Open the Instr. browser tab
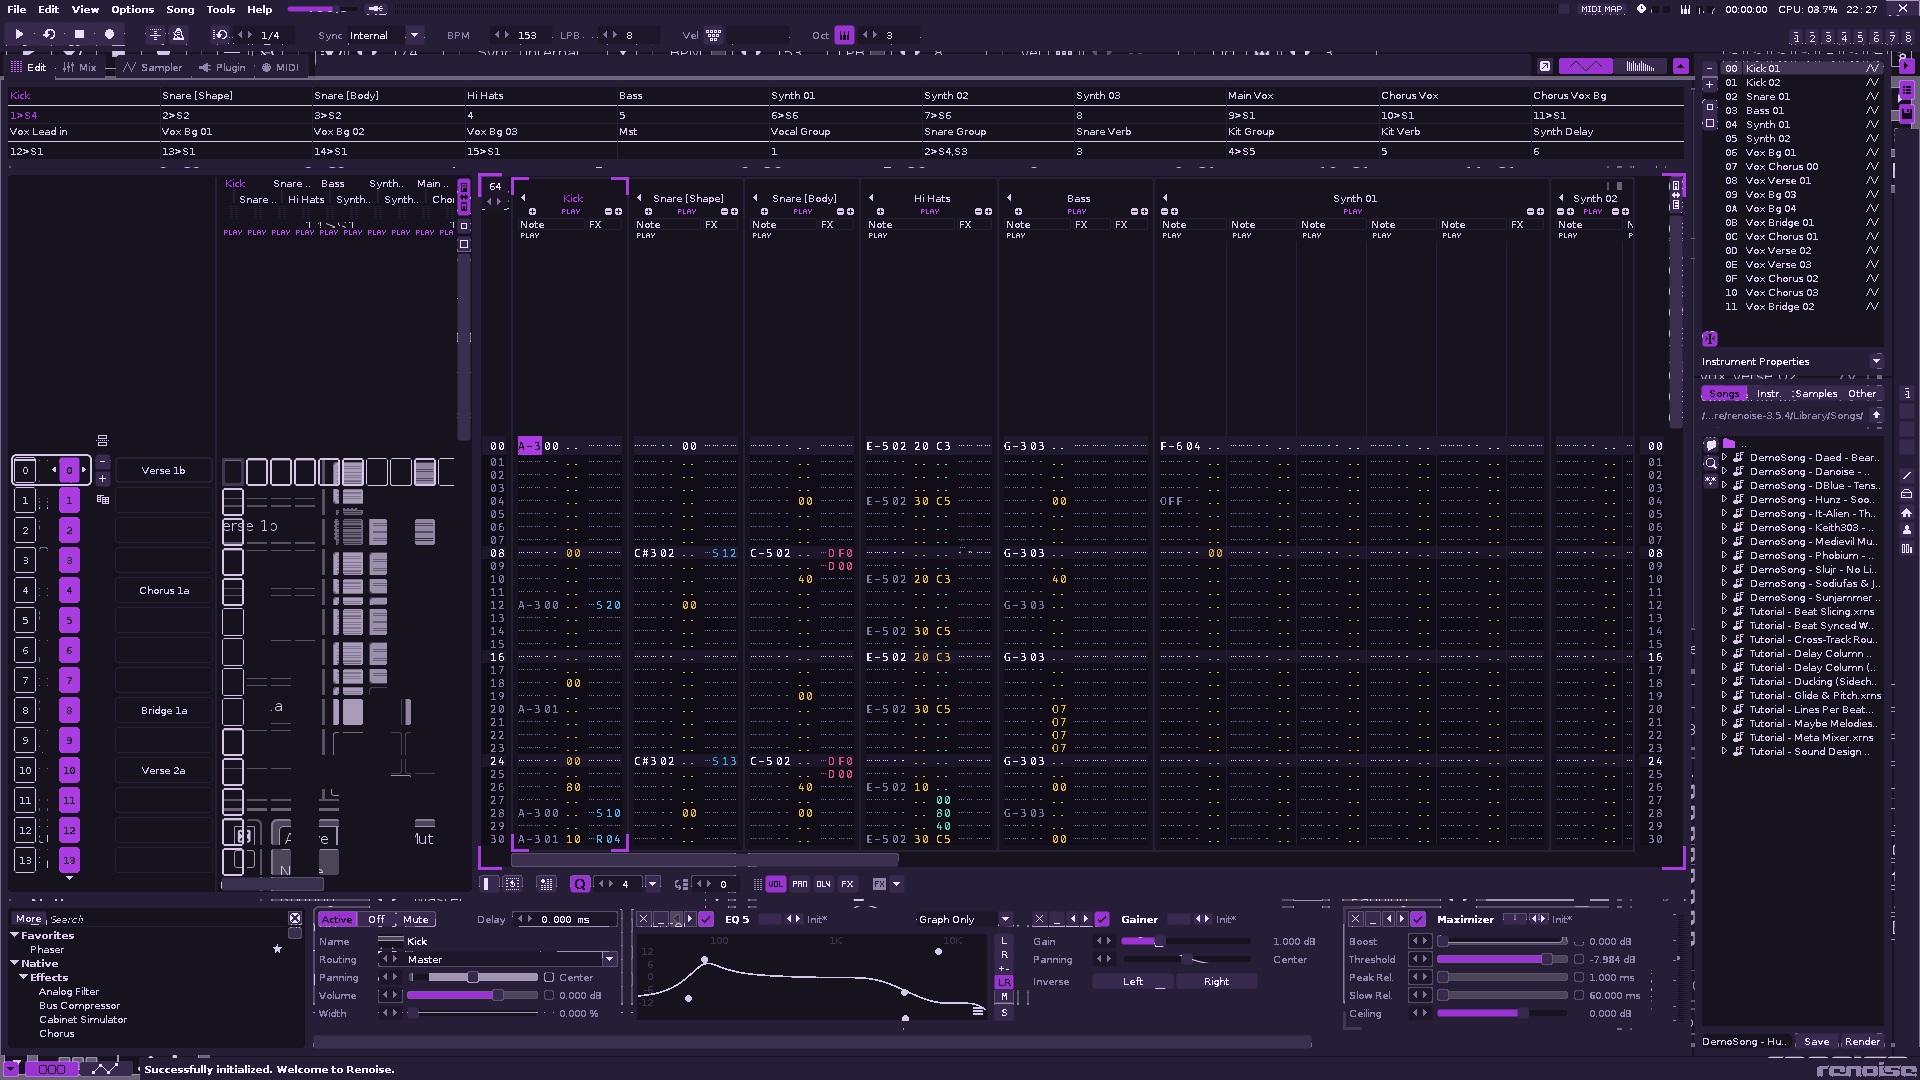The height and width of the screenshot is (1080, 1920). click(x=1769, y=394)
